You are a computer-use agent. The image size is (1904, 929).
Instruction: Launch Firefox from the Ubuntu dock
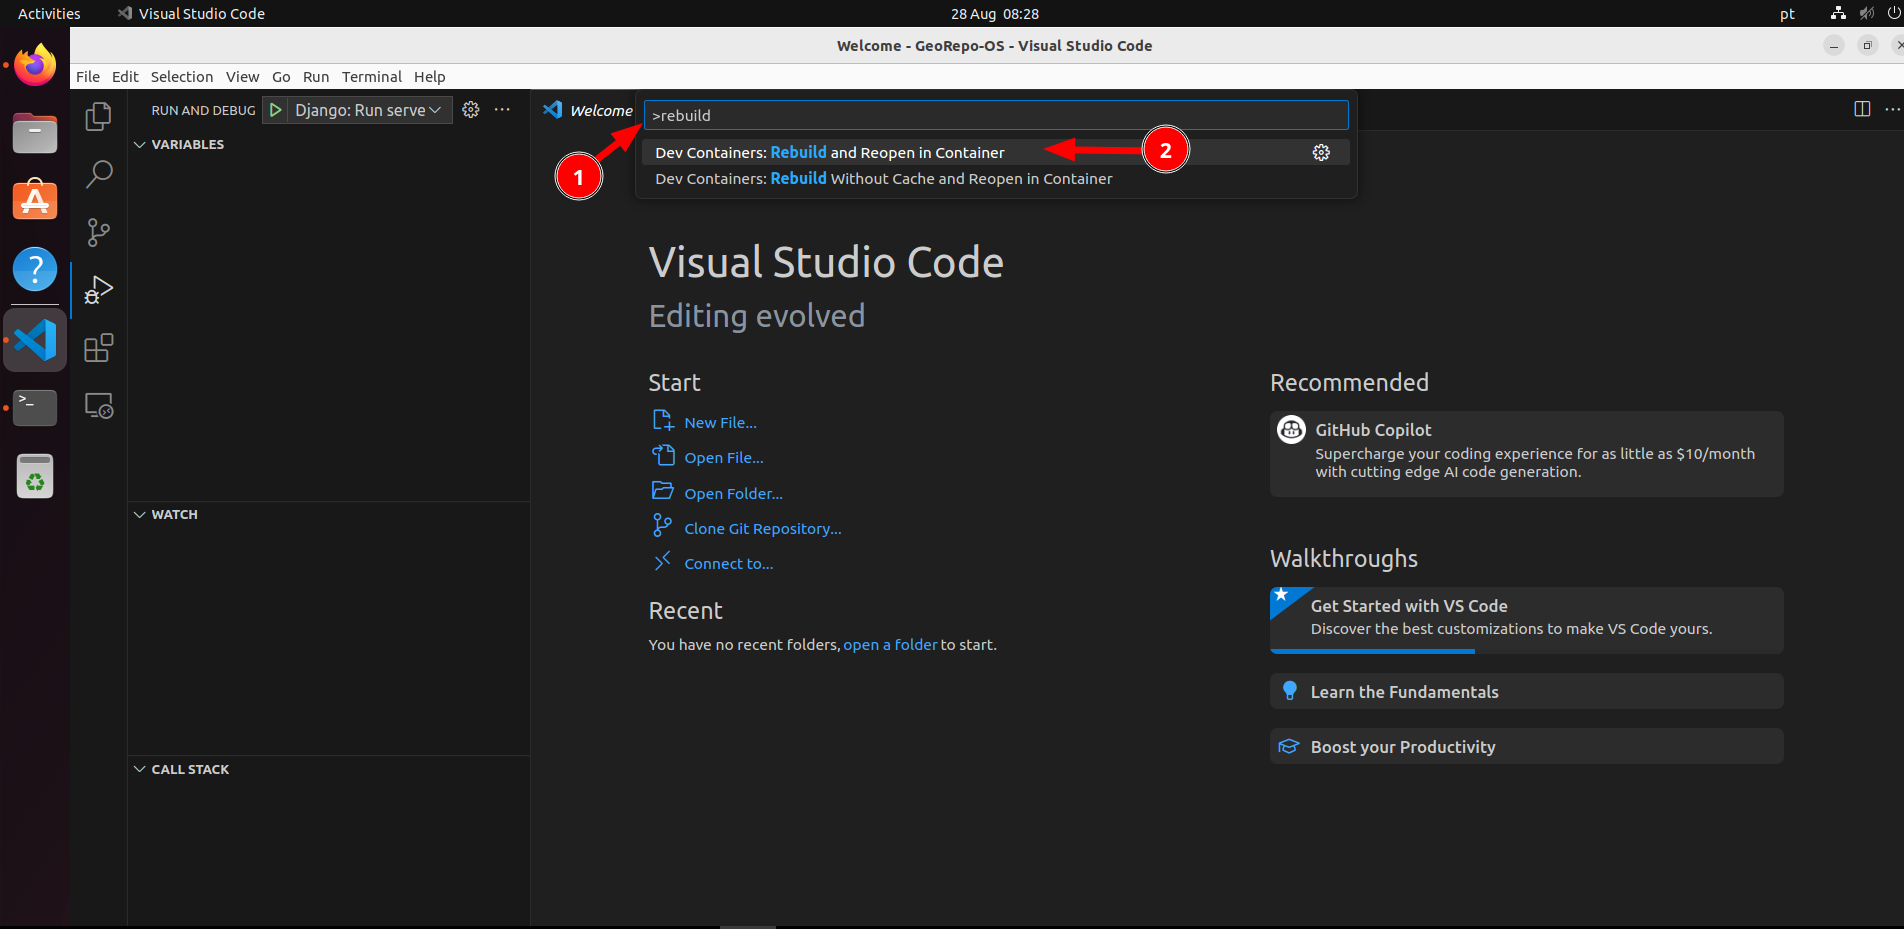35,65
